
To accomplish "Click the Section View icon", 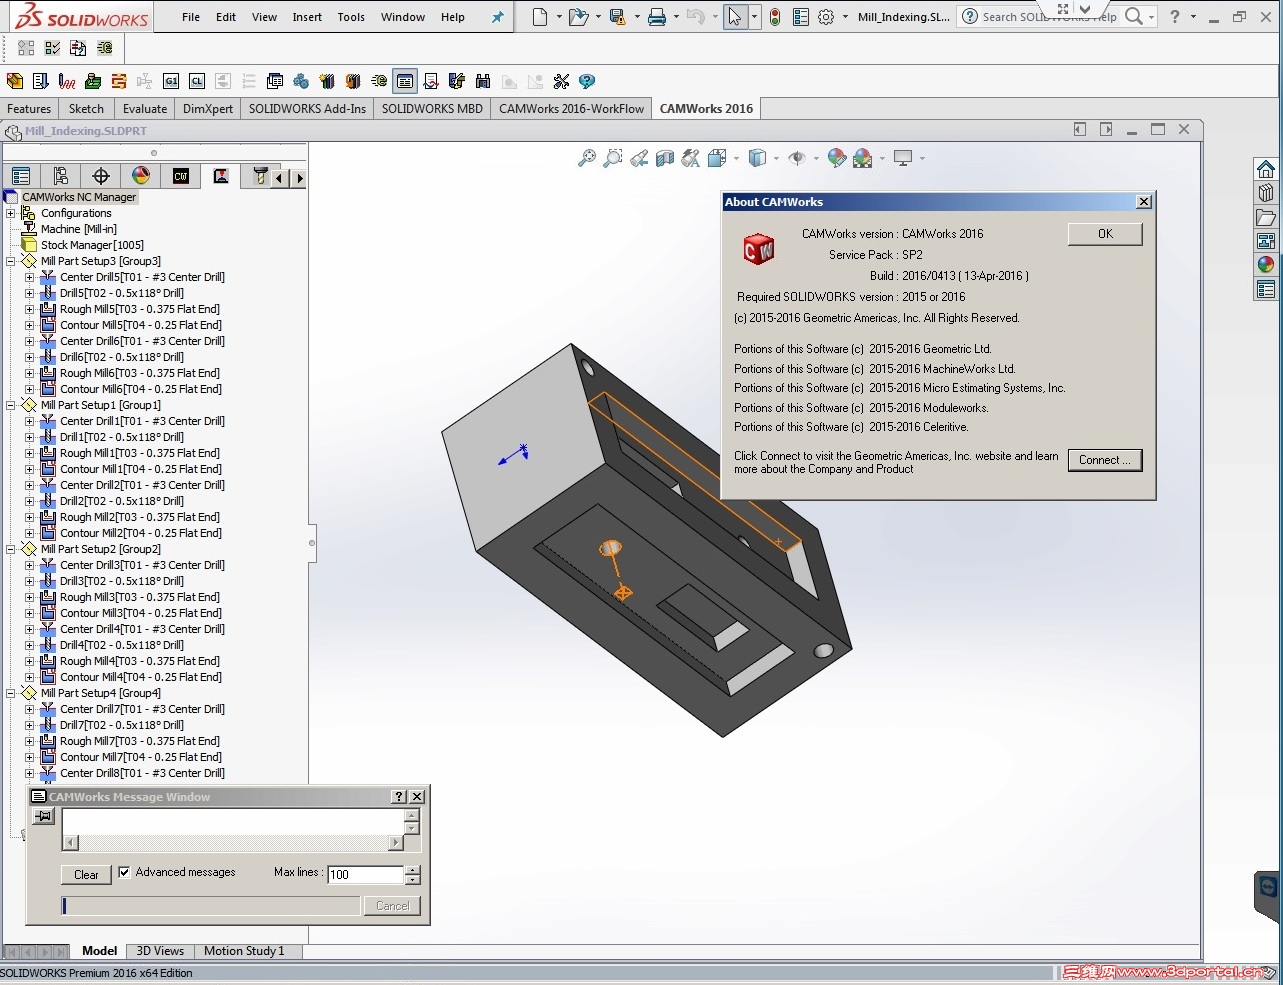I will point(665,158).
